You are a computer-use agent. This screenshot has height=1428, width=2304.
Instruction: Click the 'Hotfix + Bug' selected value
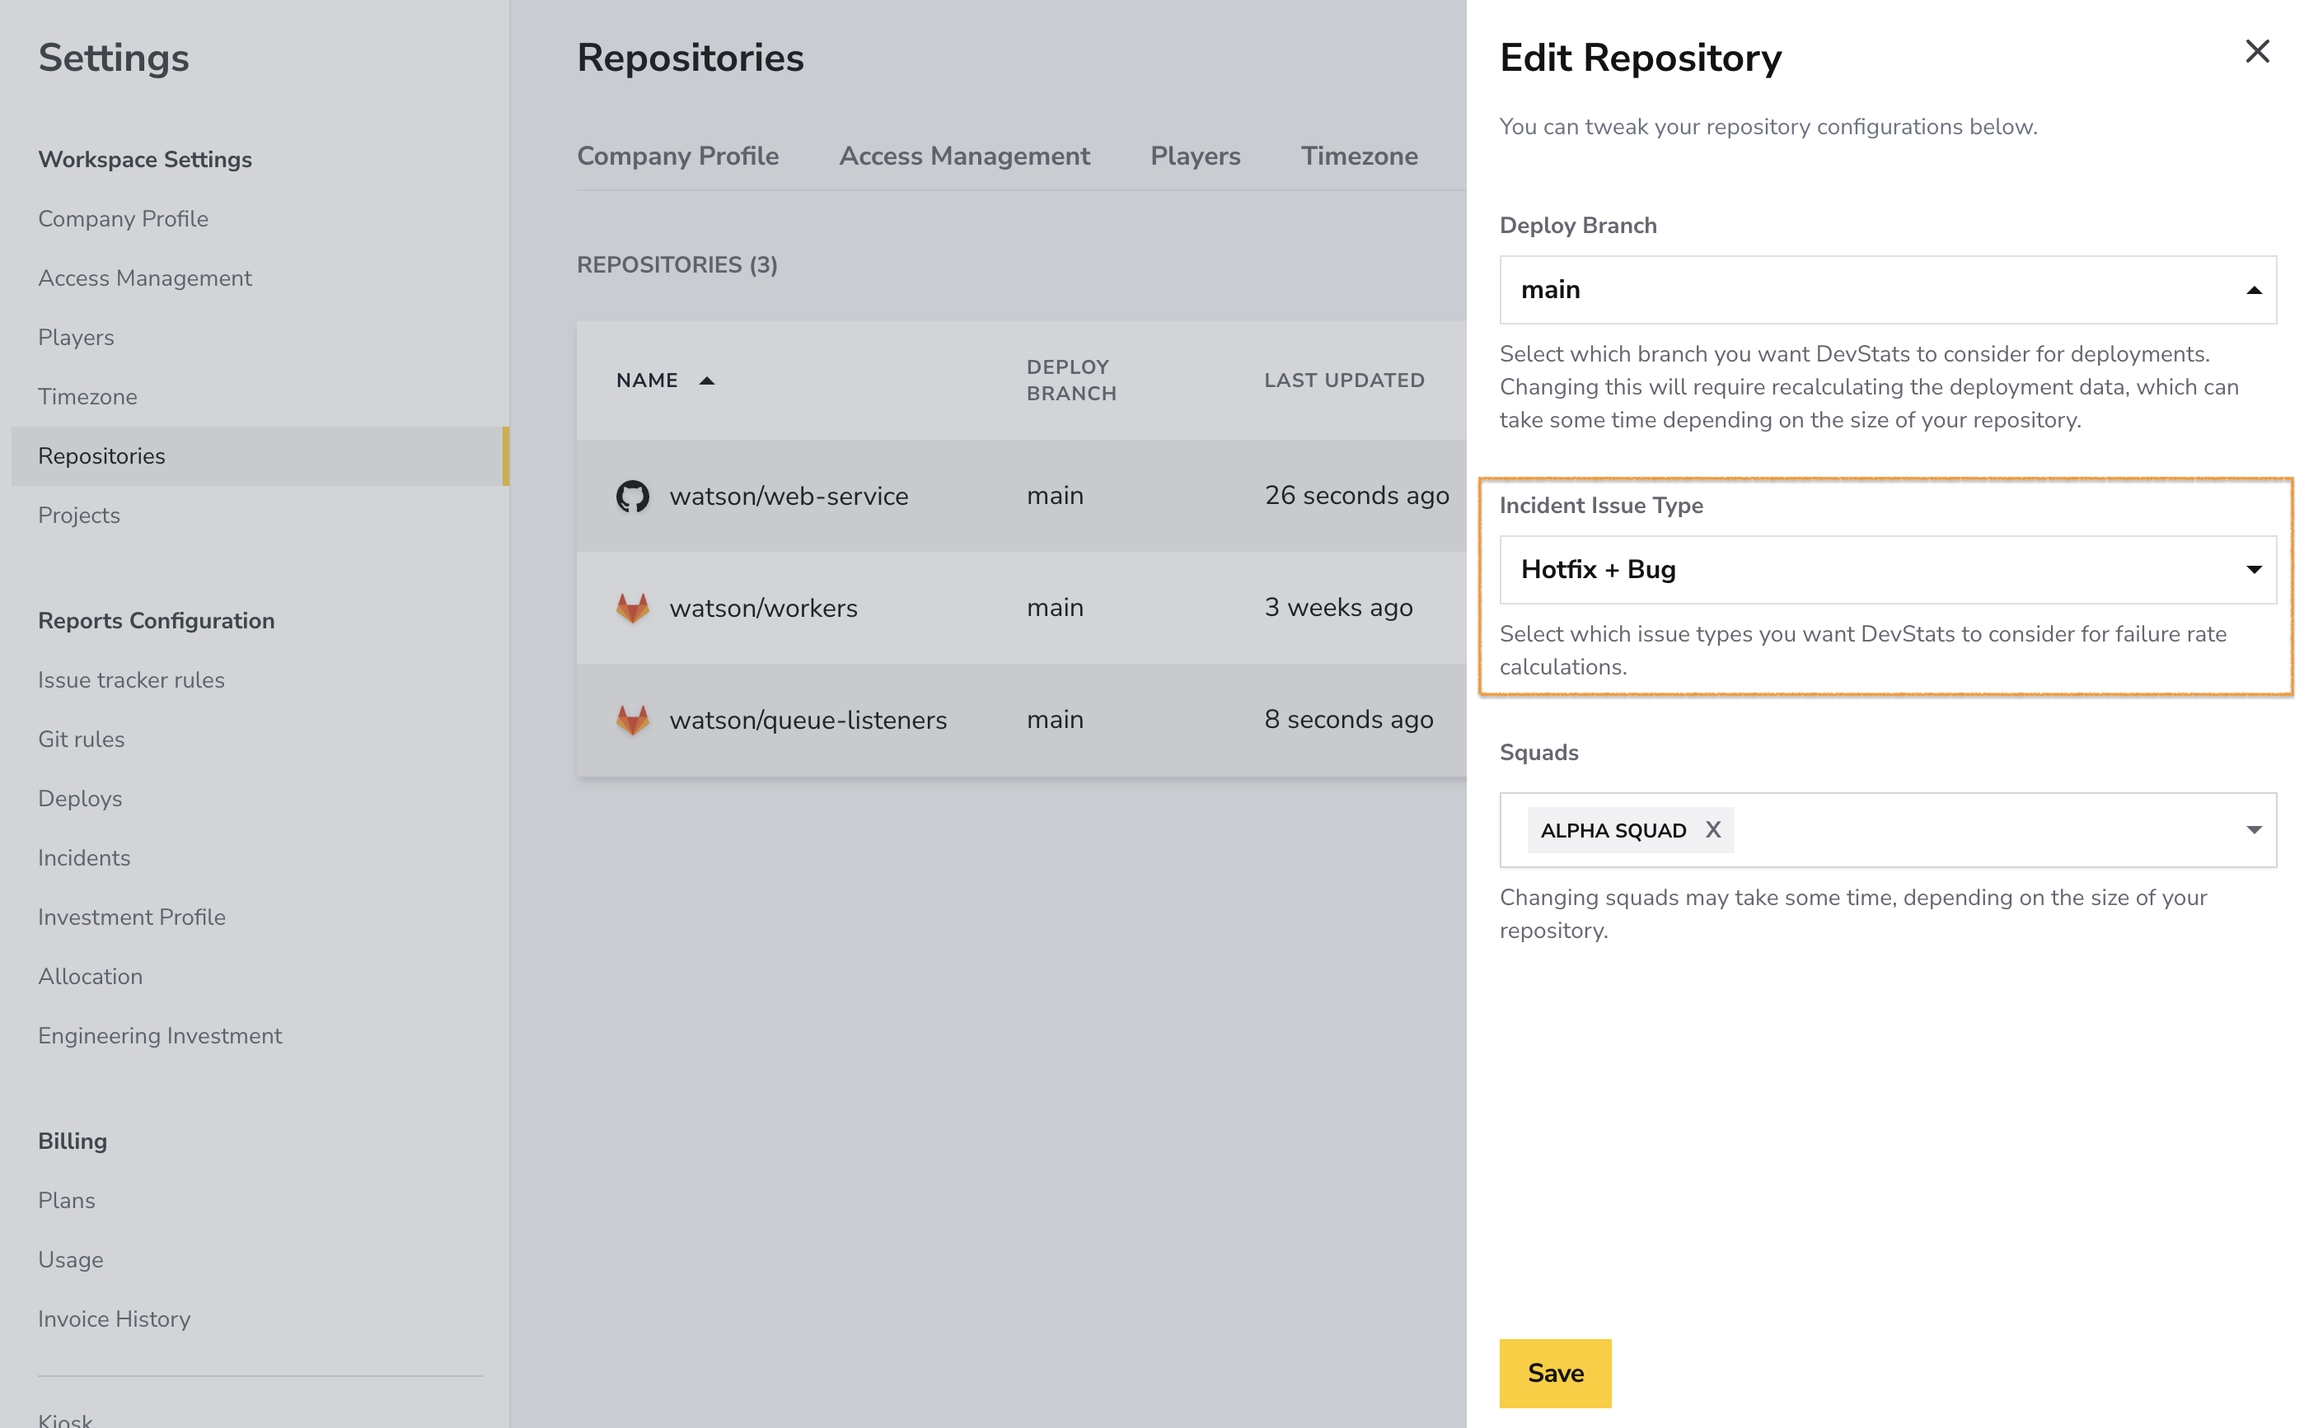(1598, 570)
